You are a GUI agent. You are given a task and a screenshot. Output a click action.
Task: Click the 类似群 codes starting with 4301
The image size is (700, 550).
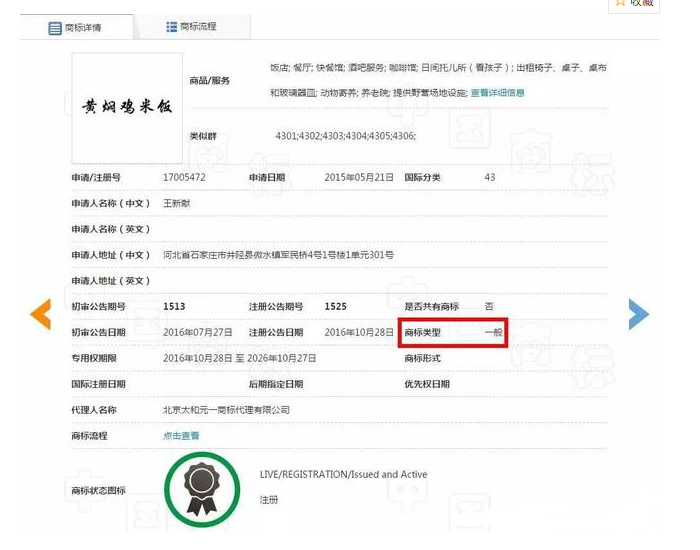coord(345,135)
